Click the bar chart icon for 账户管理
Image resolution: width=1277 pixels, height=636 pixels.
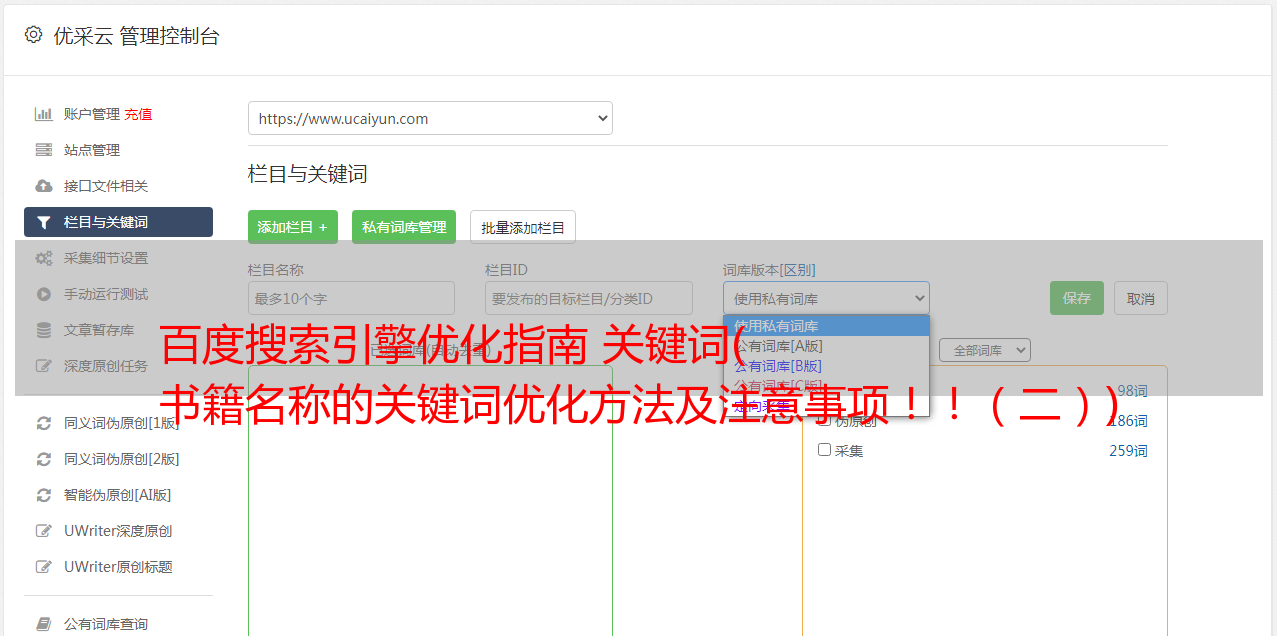[x=44, y=114]
